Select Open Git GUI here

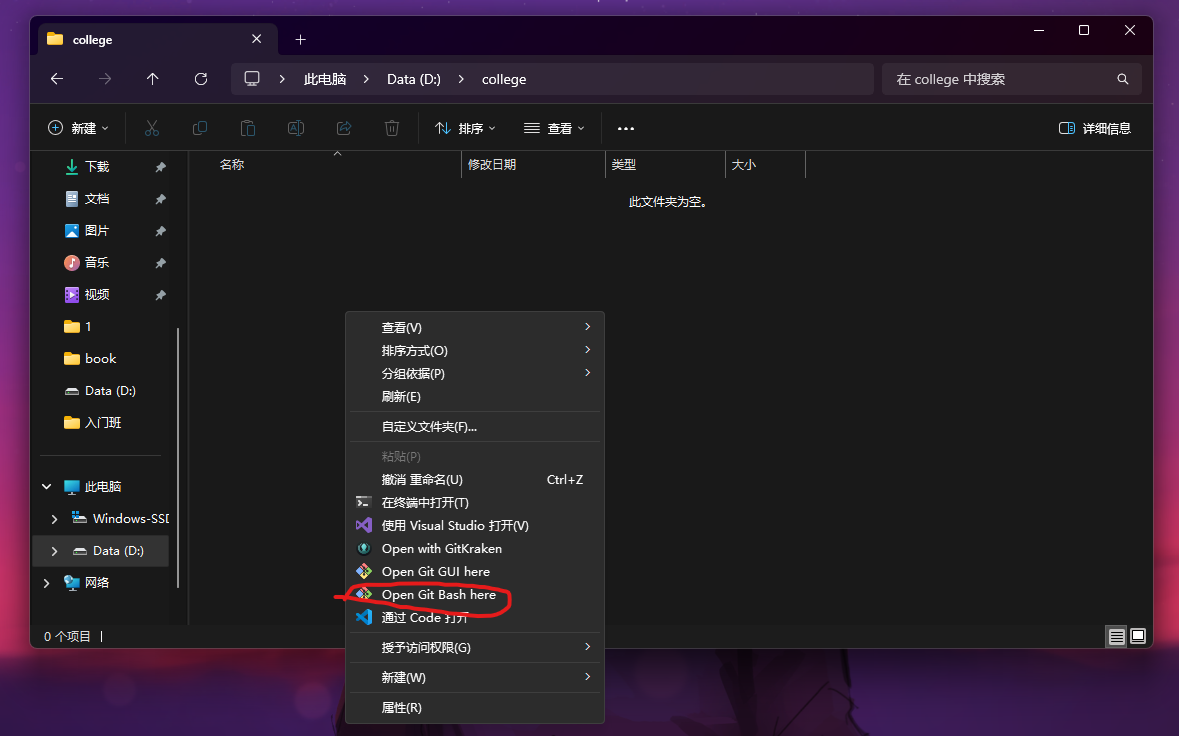click(435, 571)
